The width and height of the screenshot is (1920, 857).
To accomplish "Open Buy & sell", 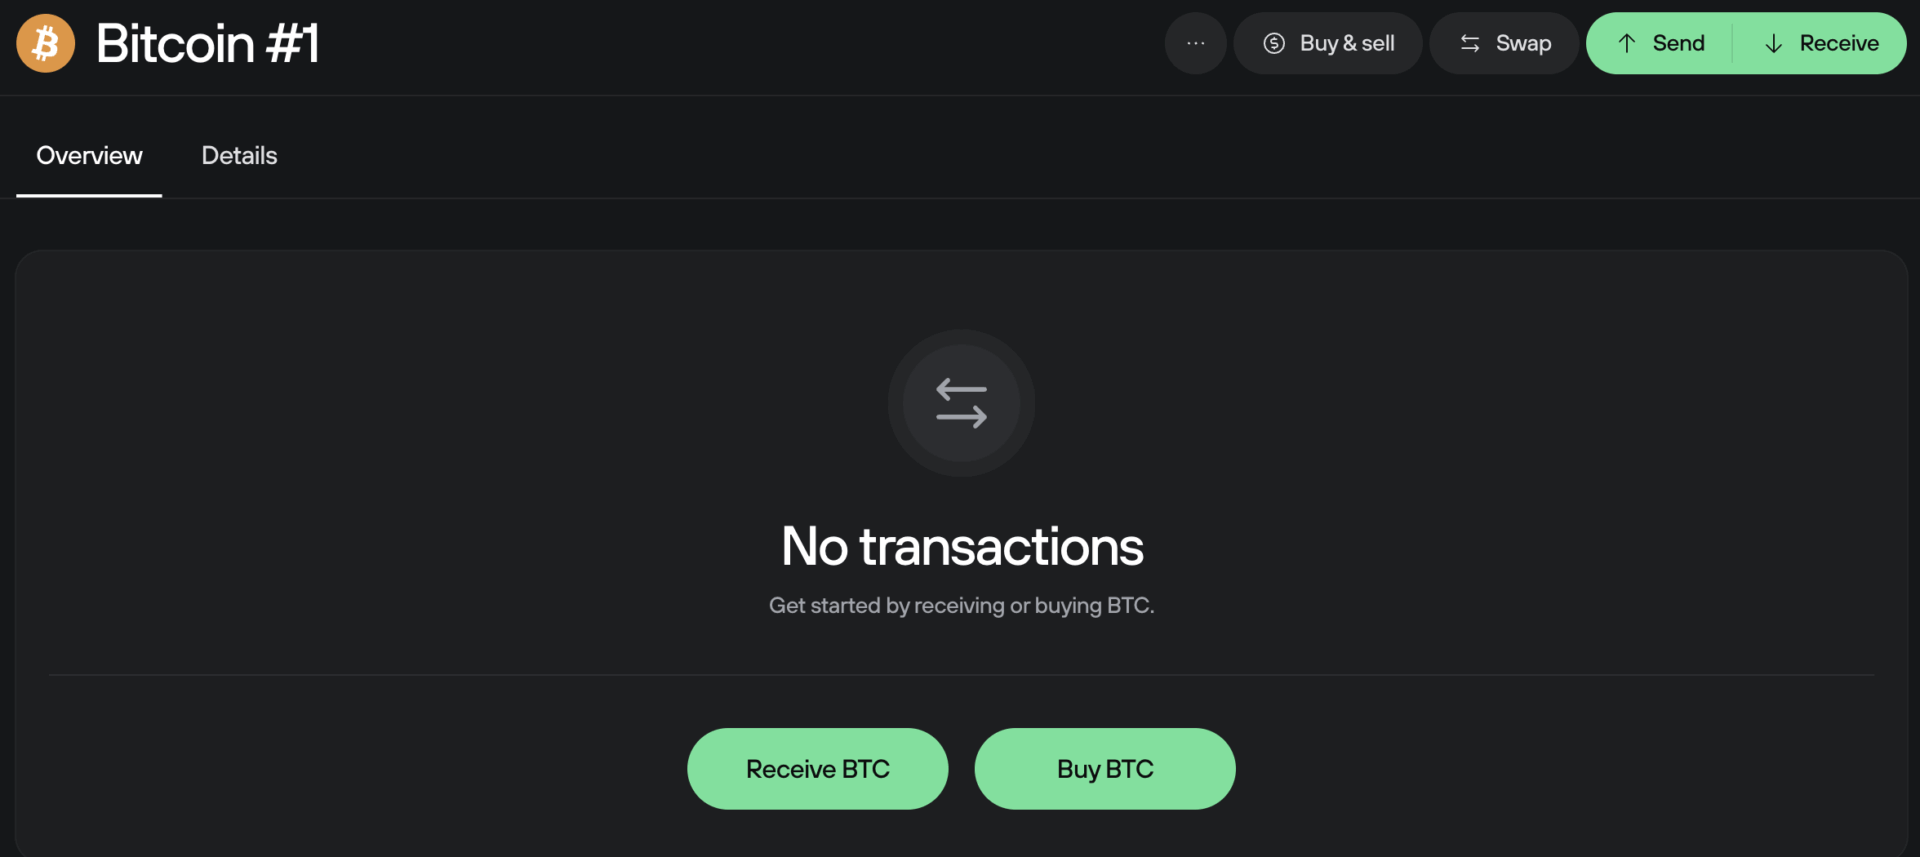I will click(x=1327, y=43).
